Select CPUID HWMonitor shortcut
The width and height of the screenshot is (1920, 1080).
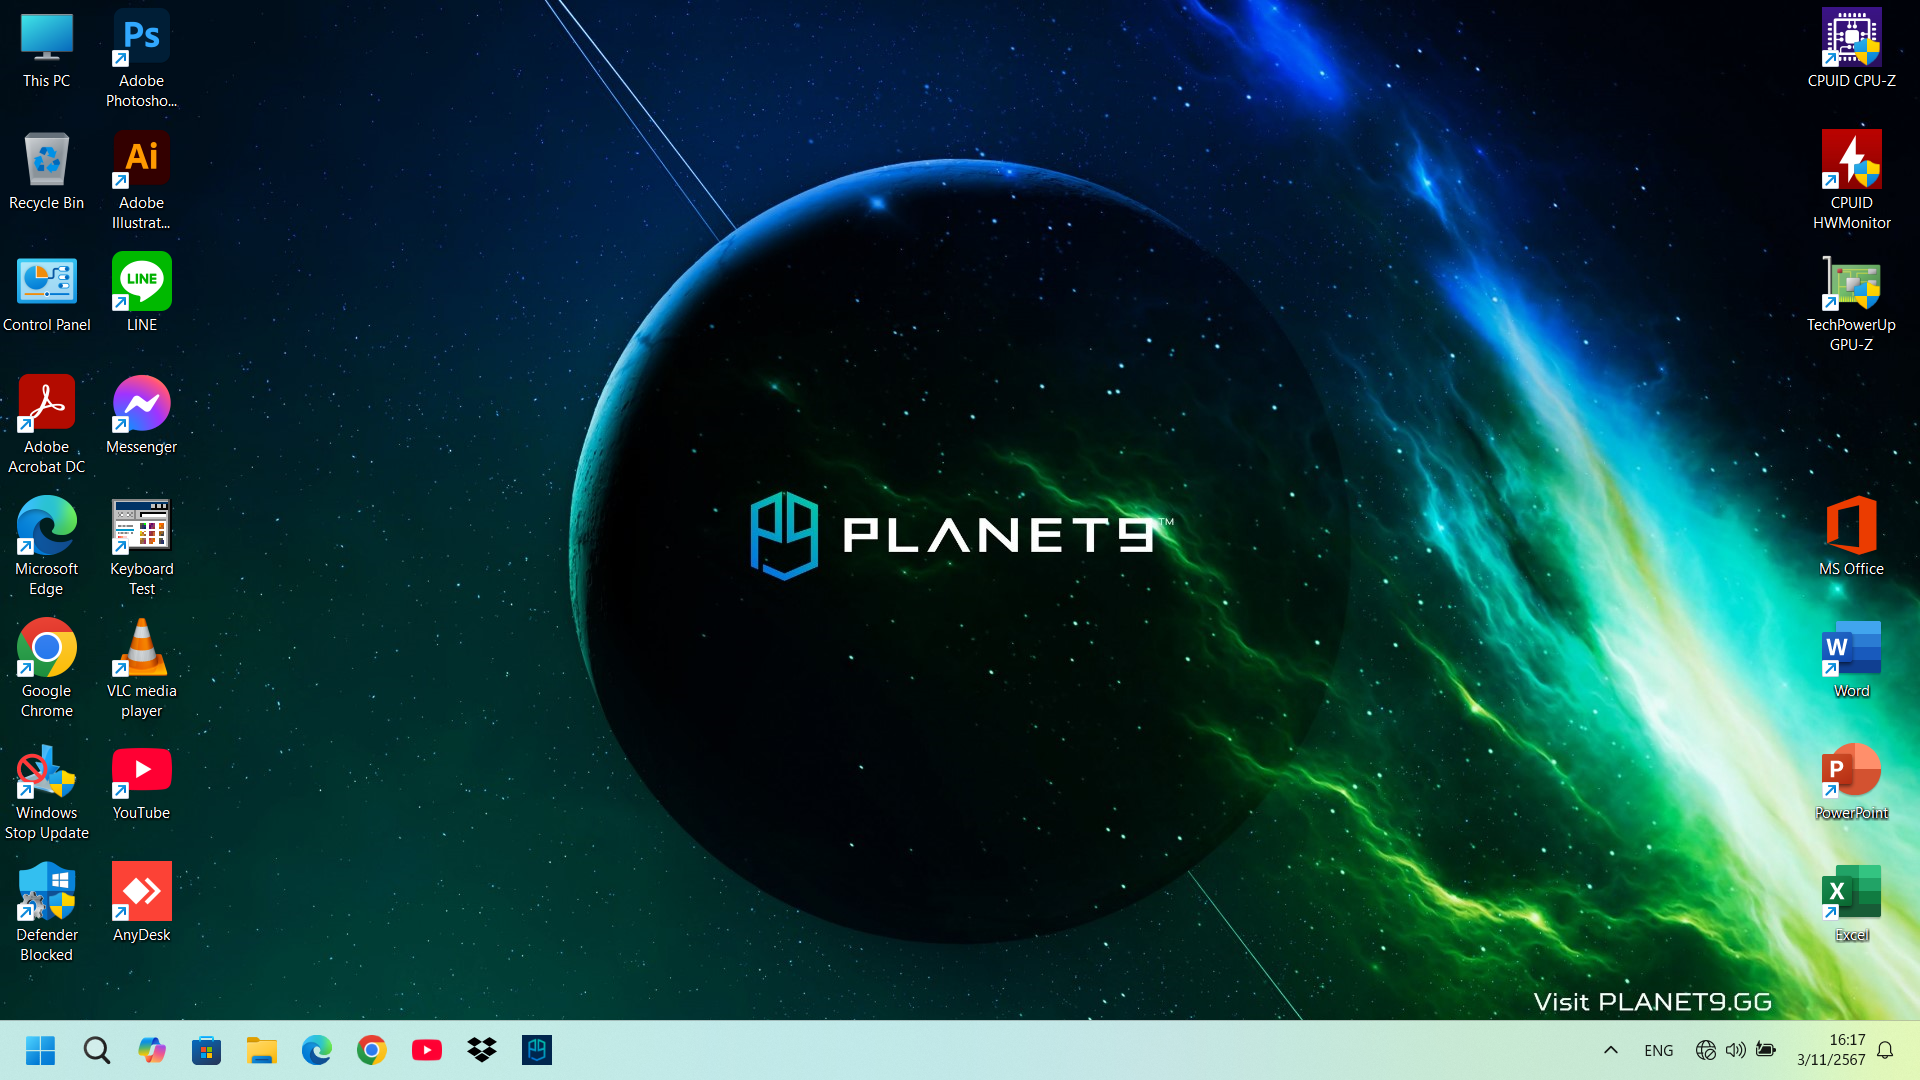coord(1851,180)
